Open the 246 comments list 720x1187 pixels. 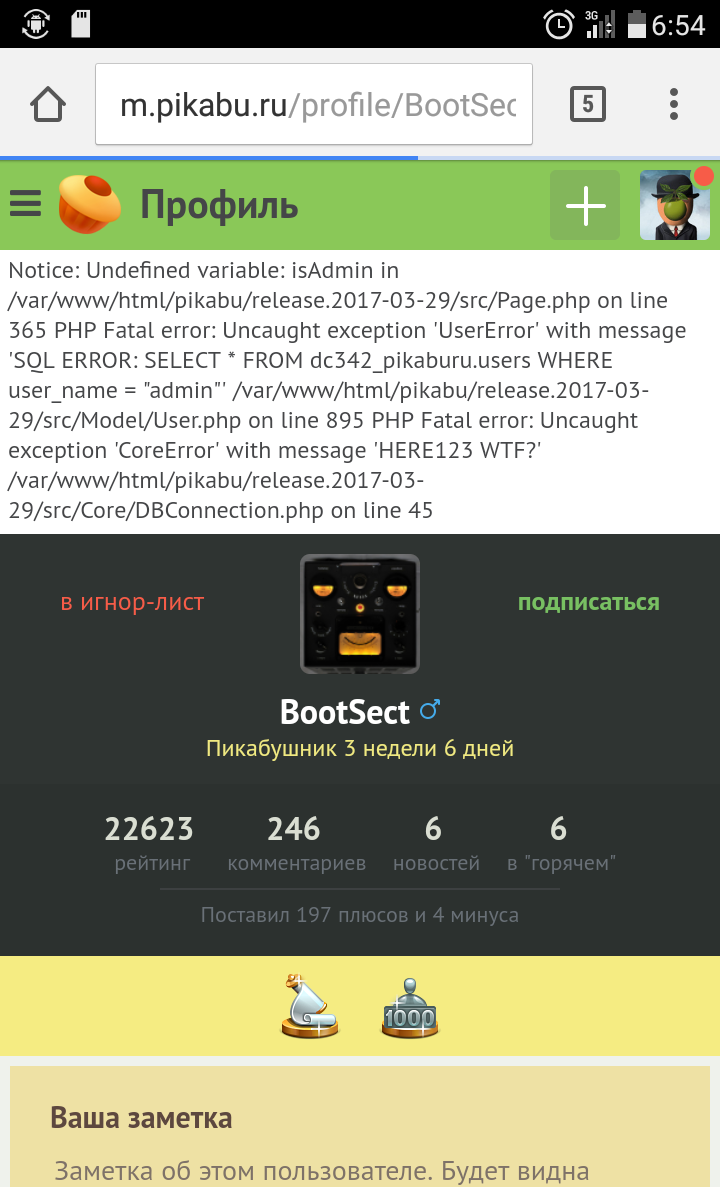296,842
